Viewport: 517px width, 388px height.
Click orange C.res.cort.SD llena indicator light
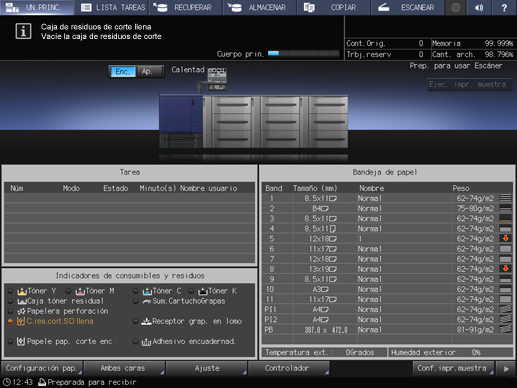click(x=10, y=322)
